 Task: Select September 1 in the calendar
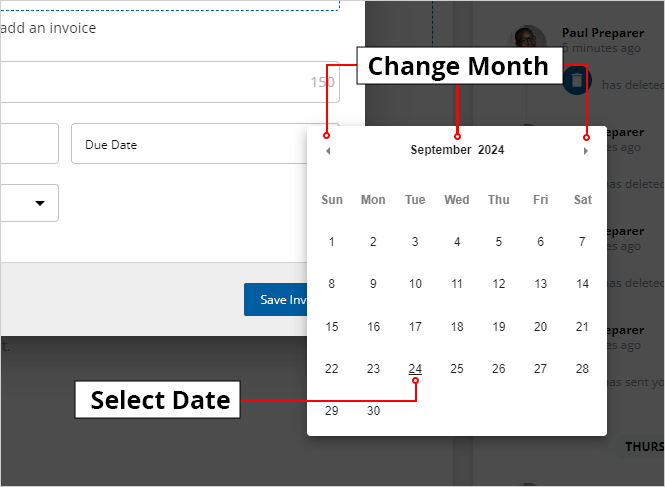[332, 241]
